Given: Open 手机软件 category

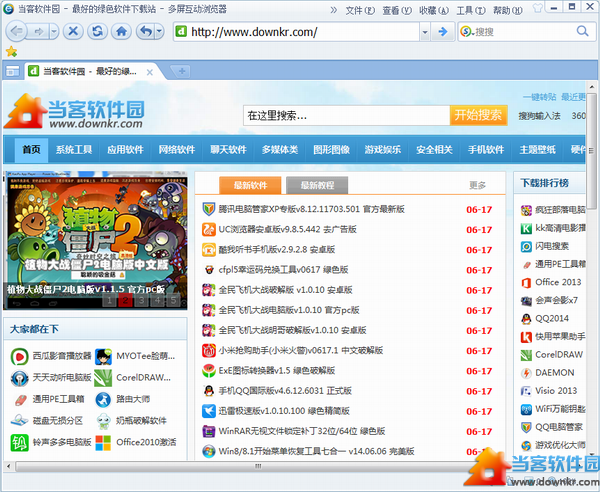Looking at the screenshot, I should [x=486, y=150].
